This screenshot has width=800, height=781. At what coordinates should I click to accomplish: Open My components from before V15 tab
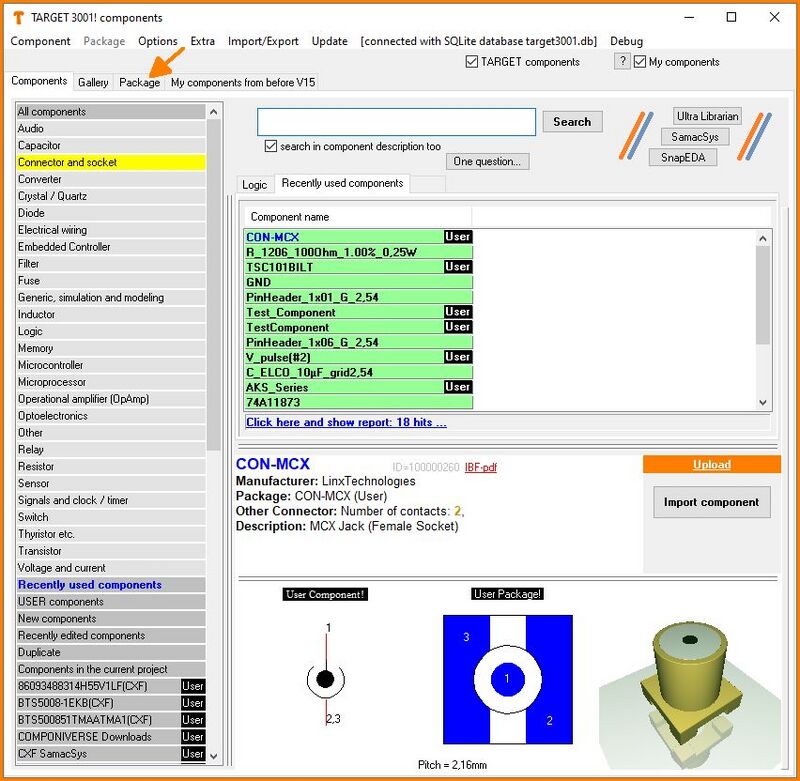243,82
